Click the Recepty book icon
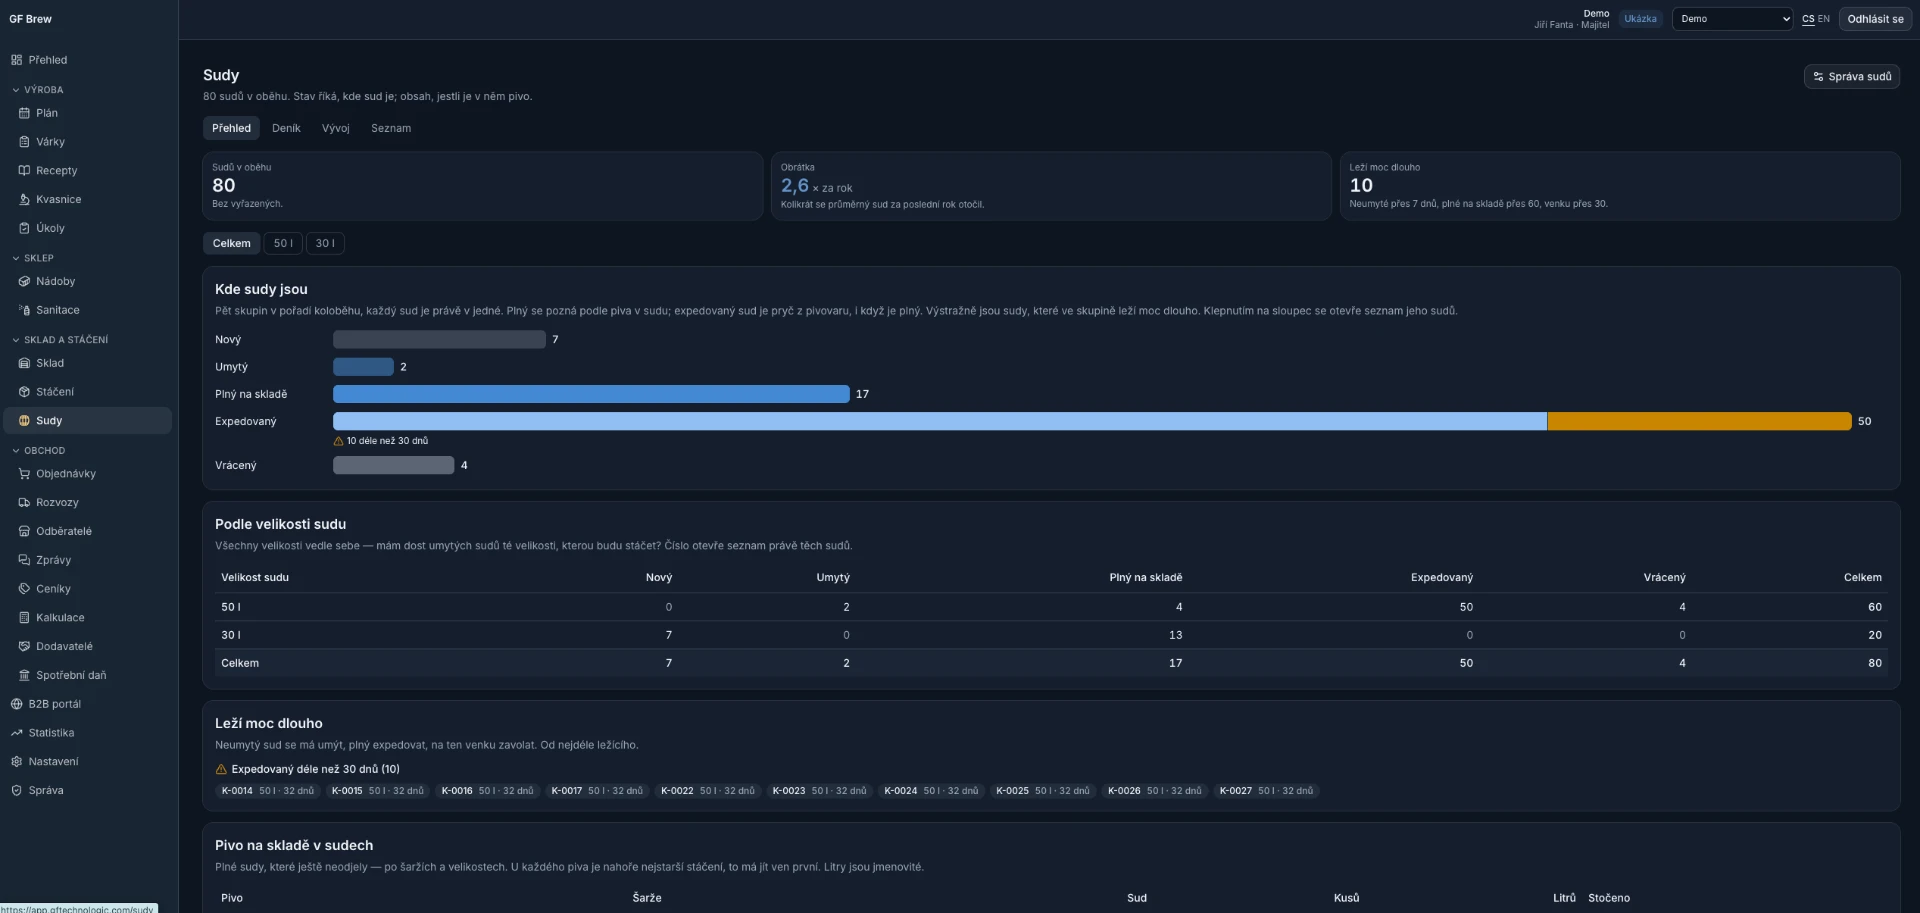This screenshot has width=1920, height=913. click(24, 171)
